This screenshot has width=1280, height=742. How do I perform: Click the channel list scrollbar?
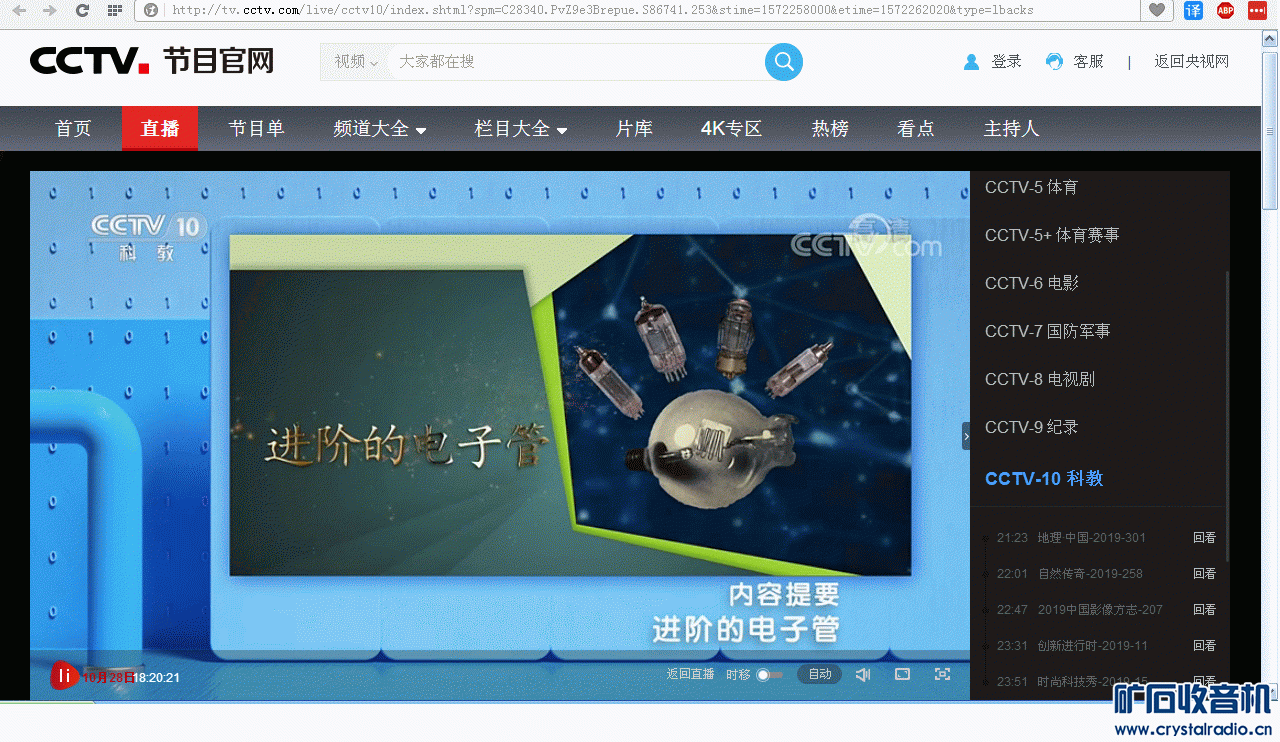[x=1227, y=415]
